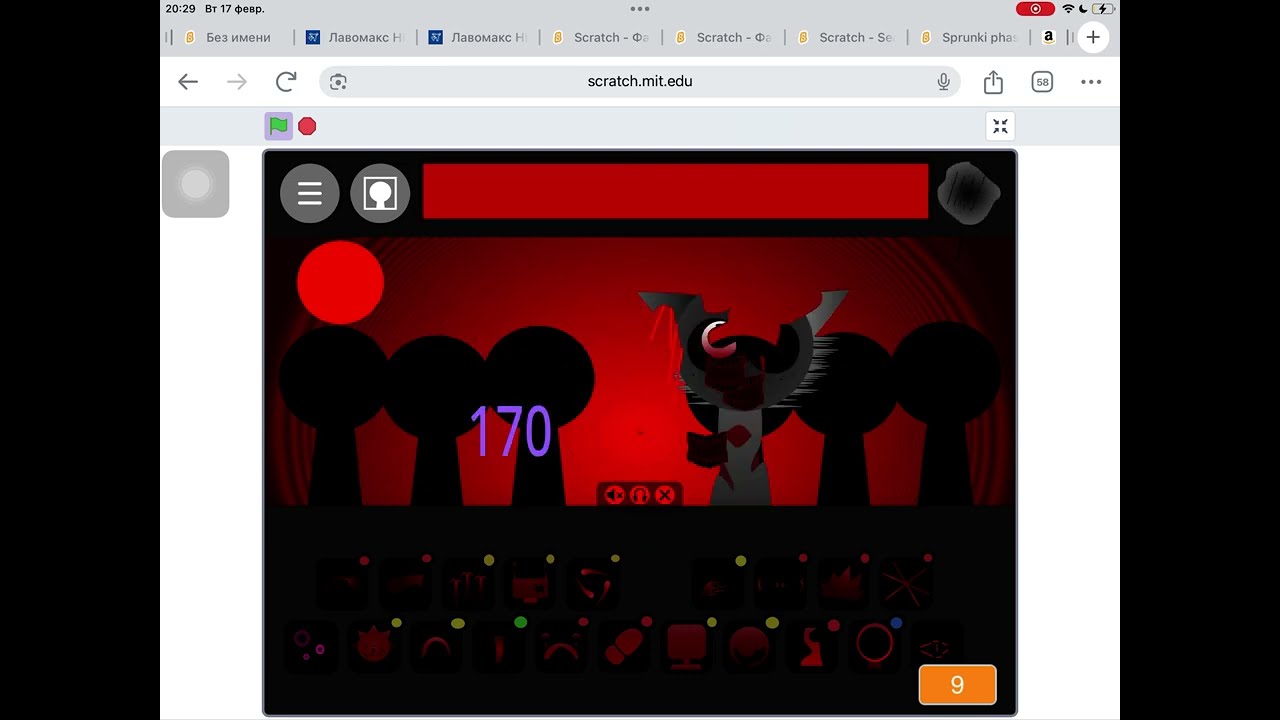
Task: Open the page tools icon in address bar
Action: (x=338, y=82)
